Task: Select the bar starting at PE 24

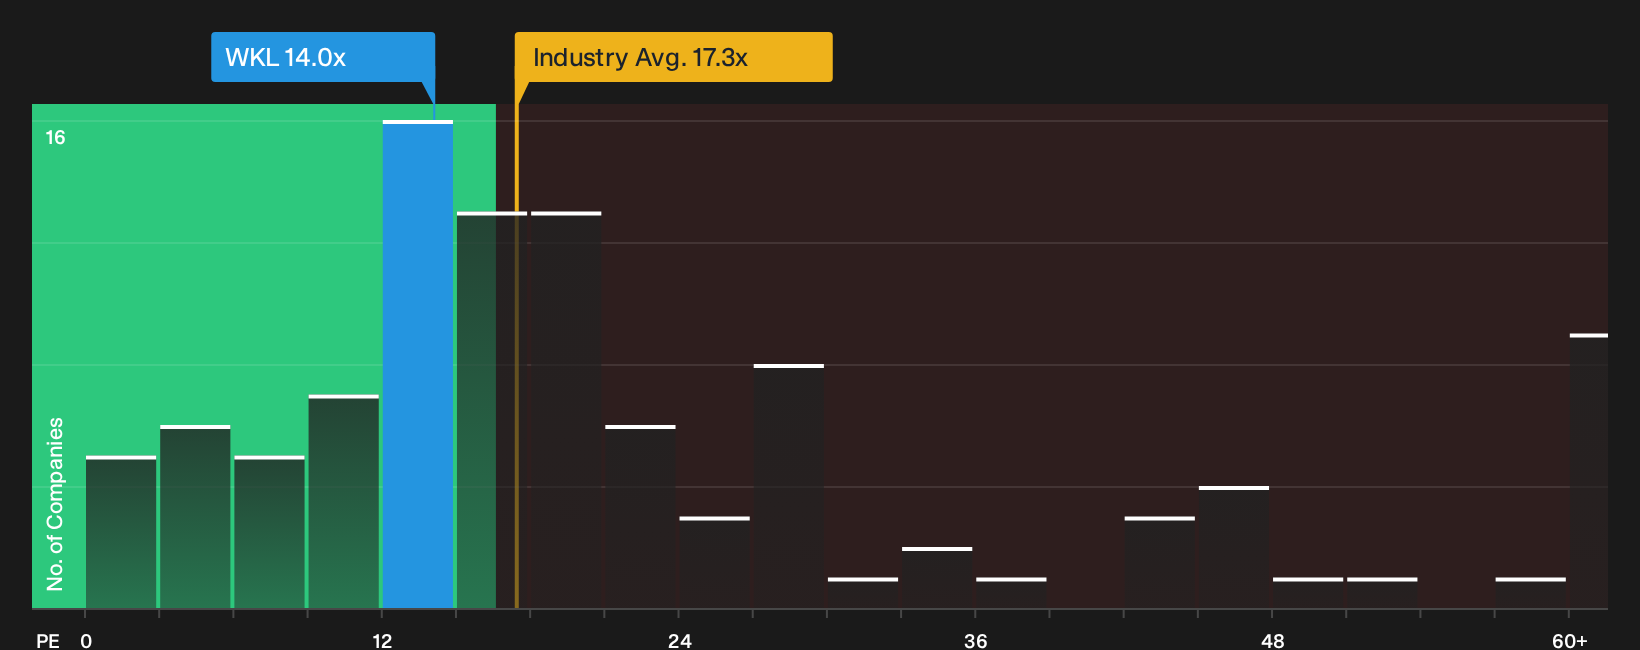Action: pyautogui.click(x=715, y=563)
